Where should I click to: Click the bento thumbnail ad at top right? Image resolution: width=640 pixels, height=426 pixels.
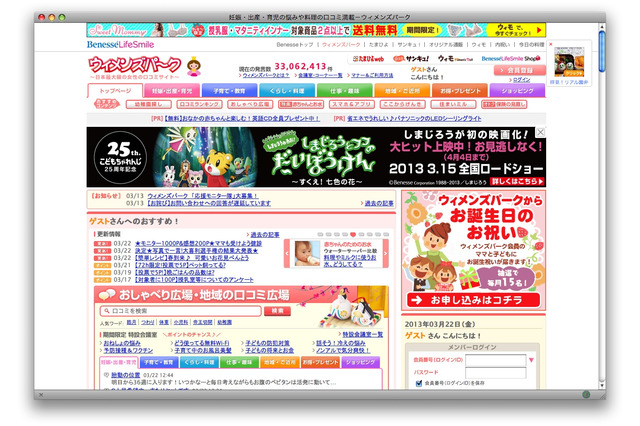pos(569,62)
